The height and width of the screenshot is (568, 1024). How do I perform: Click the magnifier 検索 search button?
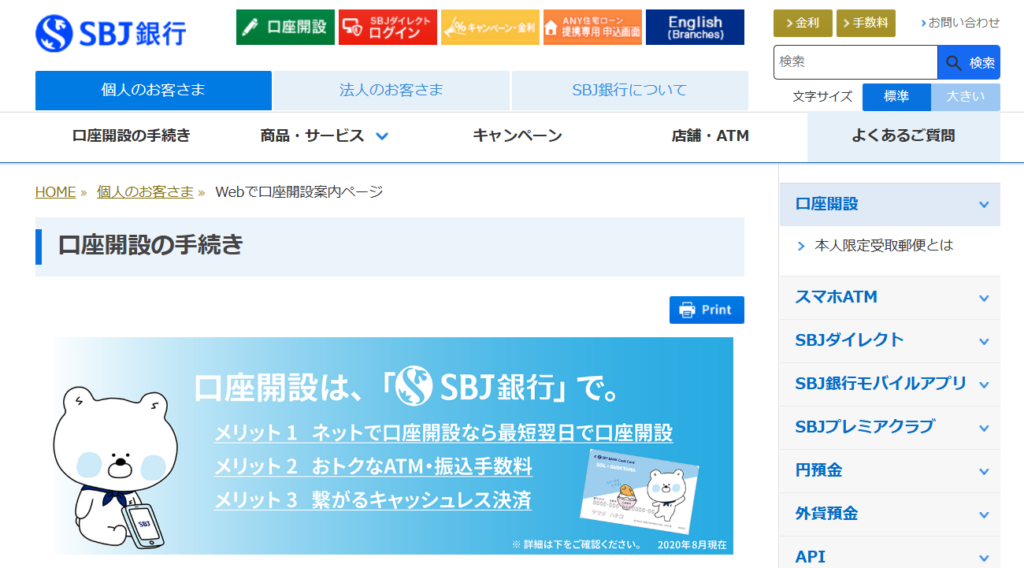point(968,62)
